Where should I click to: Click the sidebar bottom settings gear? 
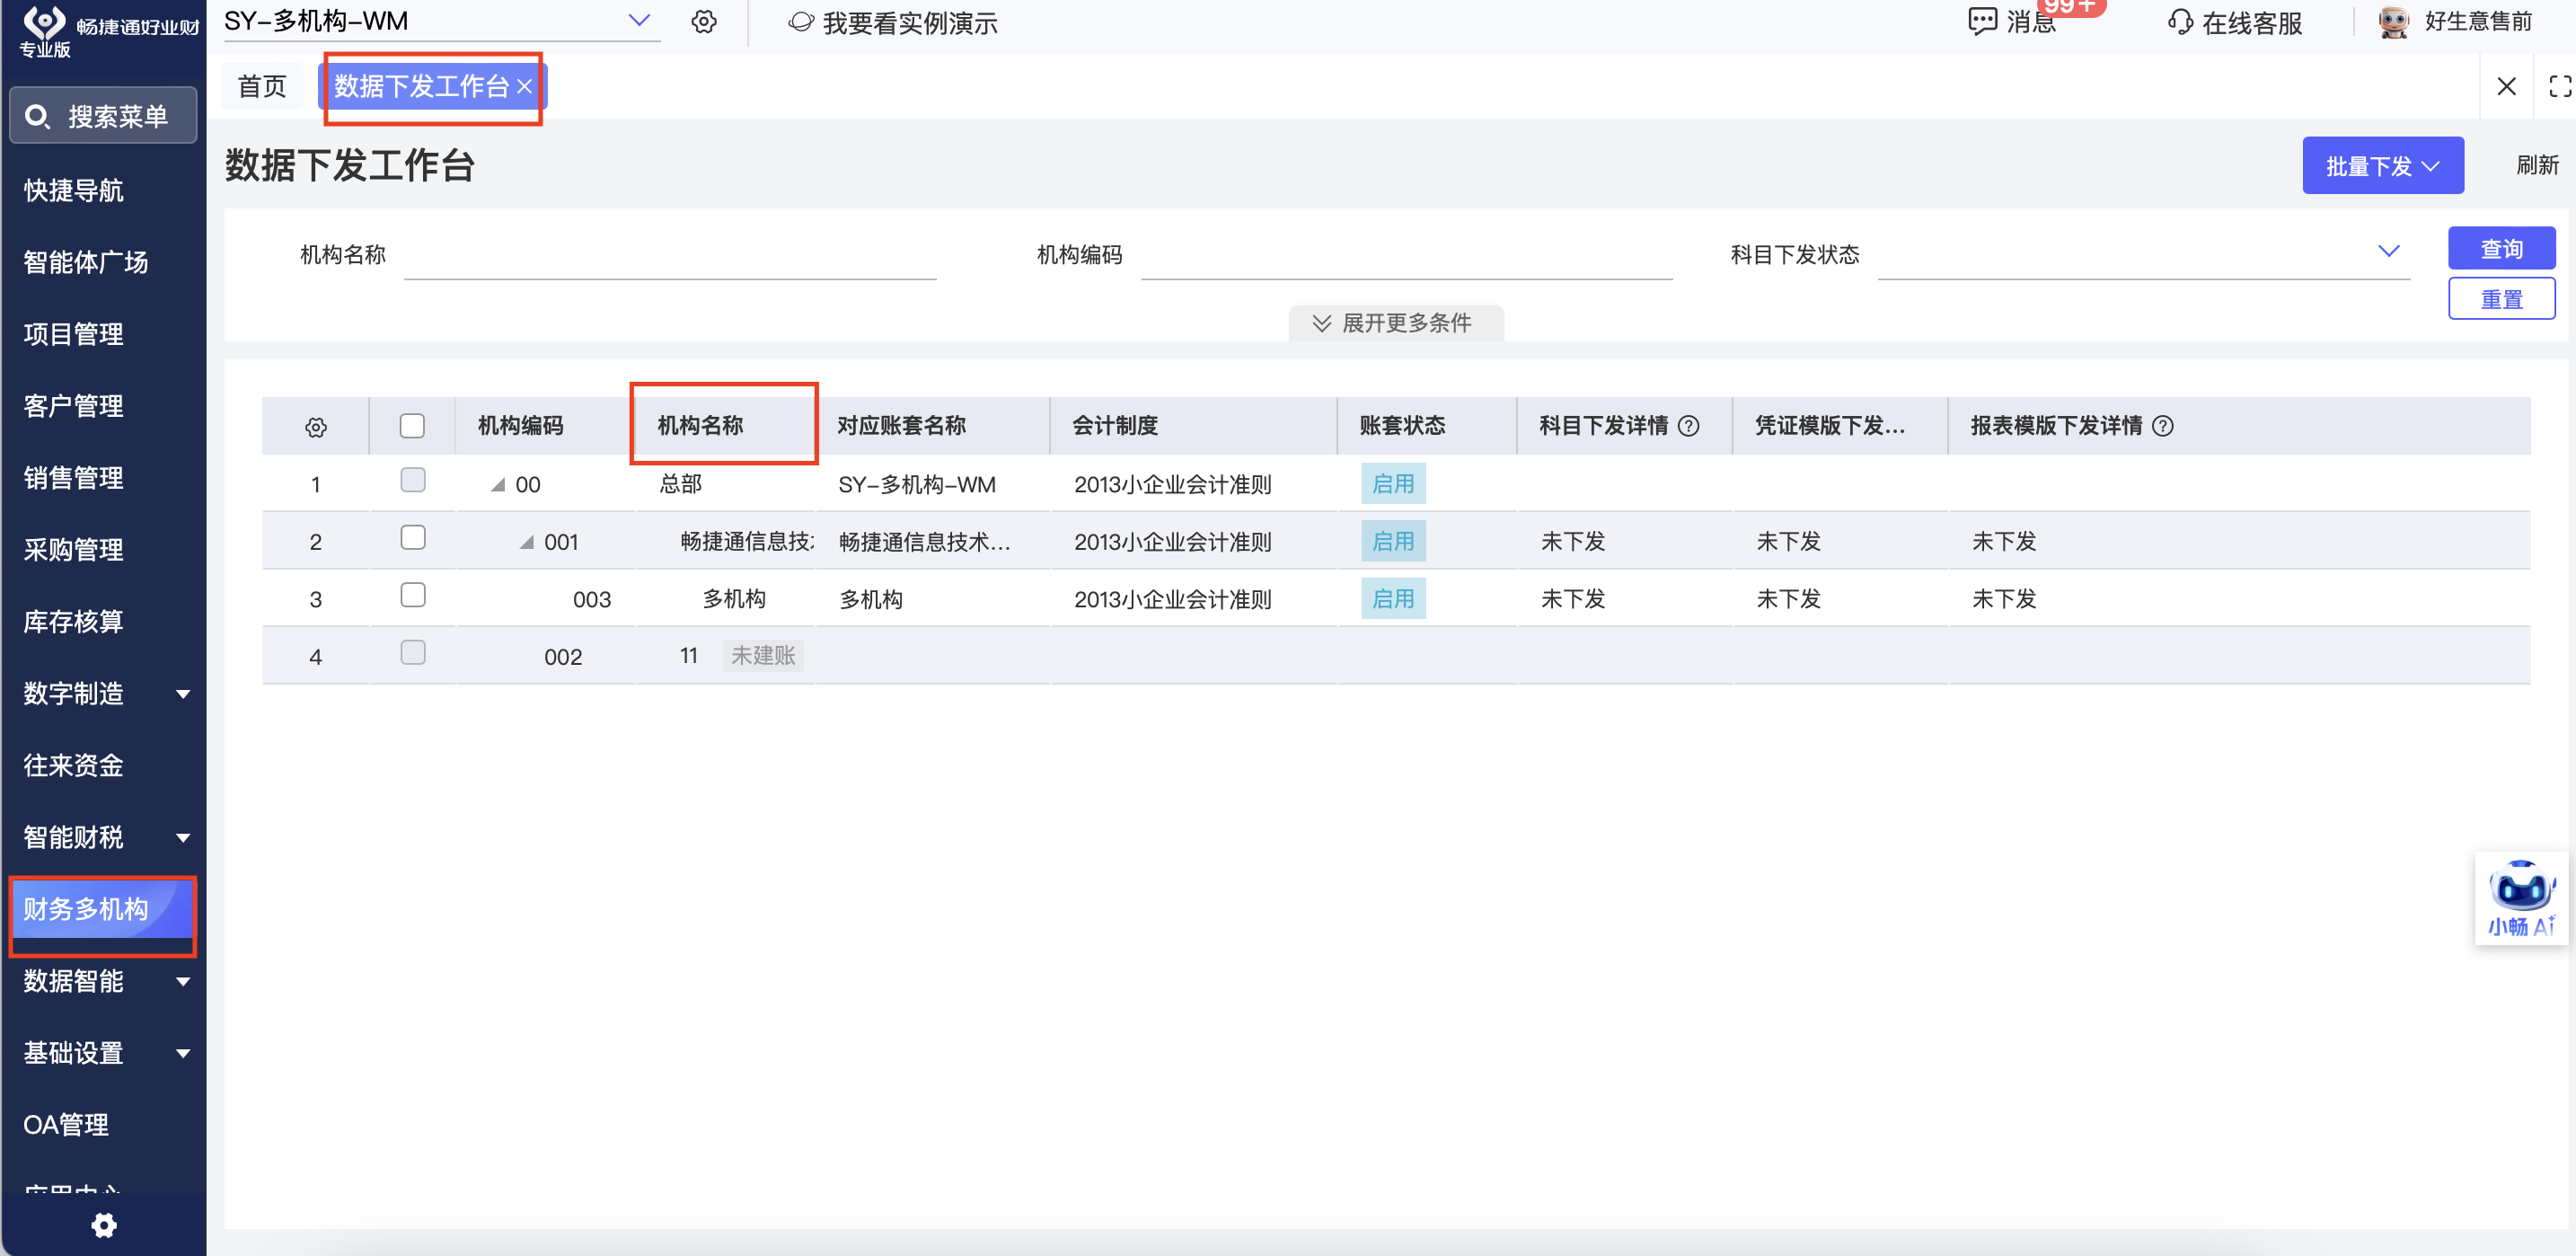(x=104, y=1225)
